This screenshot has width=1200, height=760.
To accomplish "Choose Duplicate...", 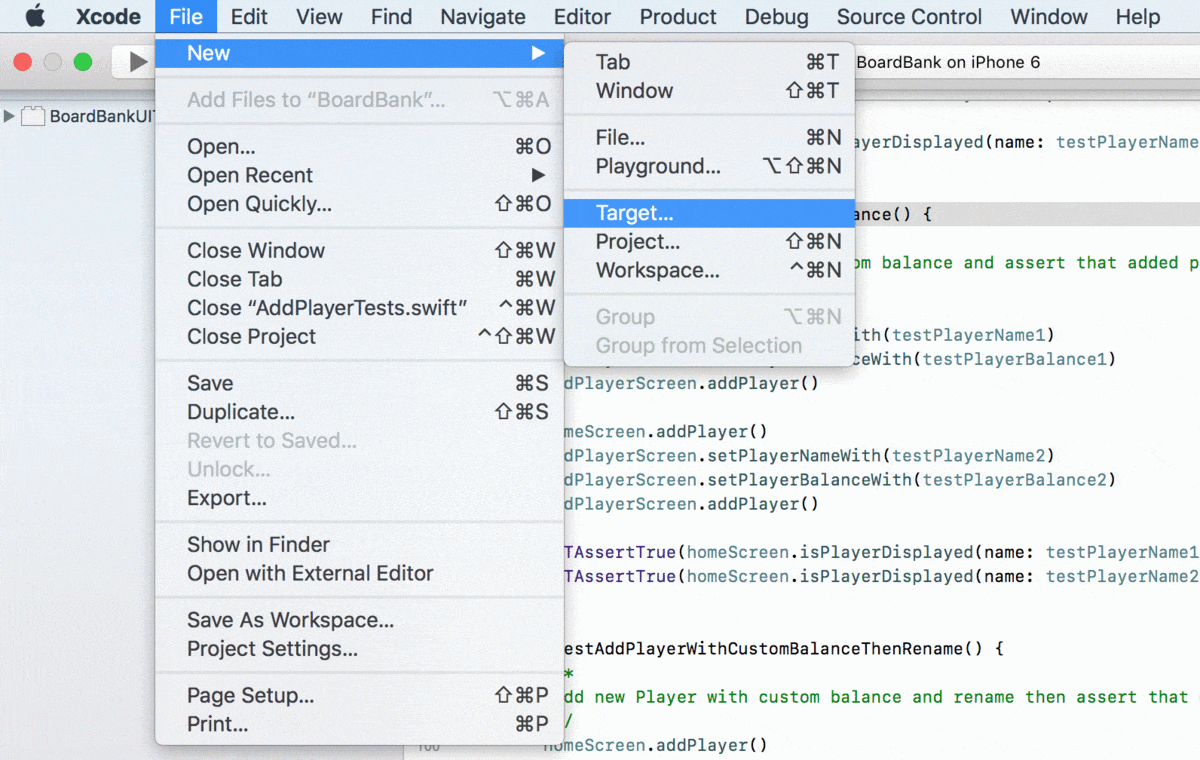I will click(359, 412).
